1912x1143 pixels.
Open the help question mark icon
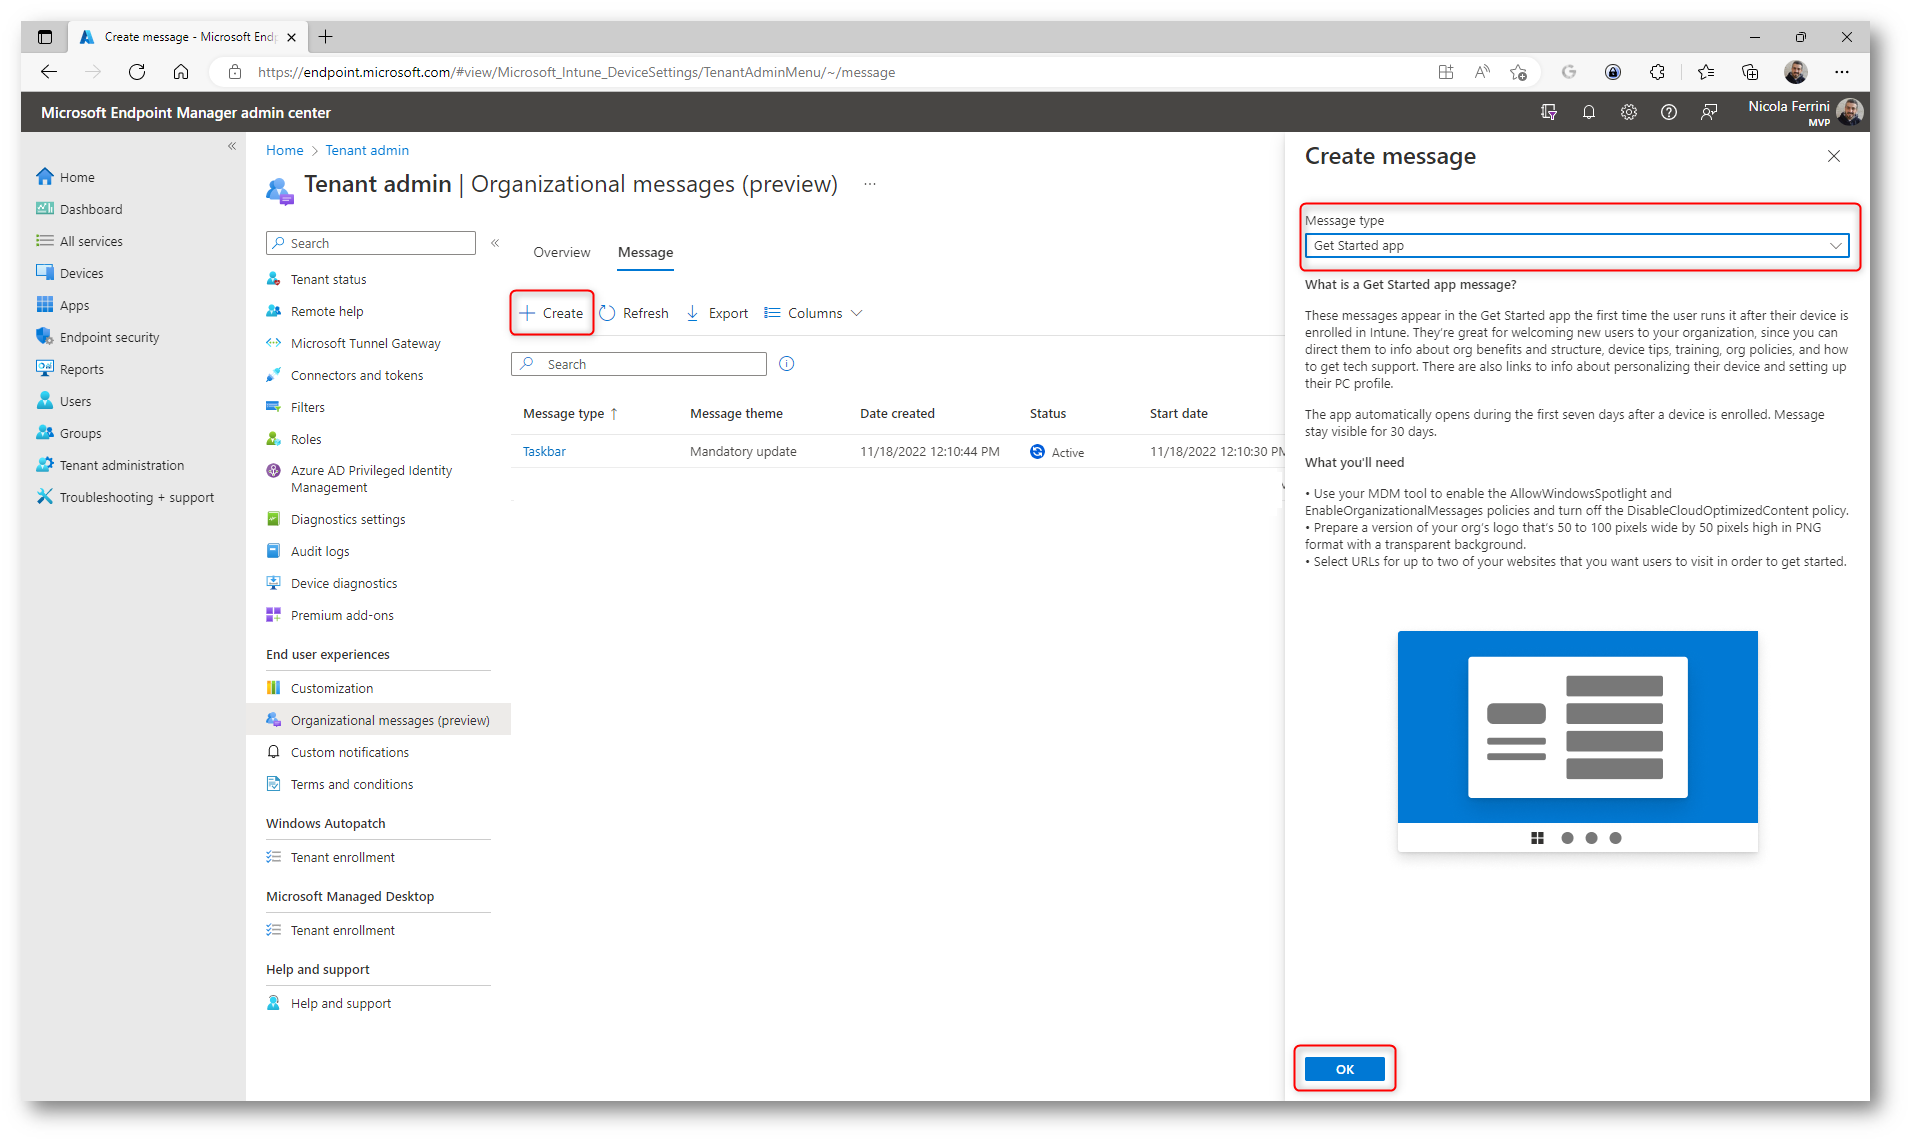coord(1668,112)
